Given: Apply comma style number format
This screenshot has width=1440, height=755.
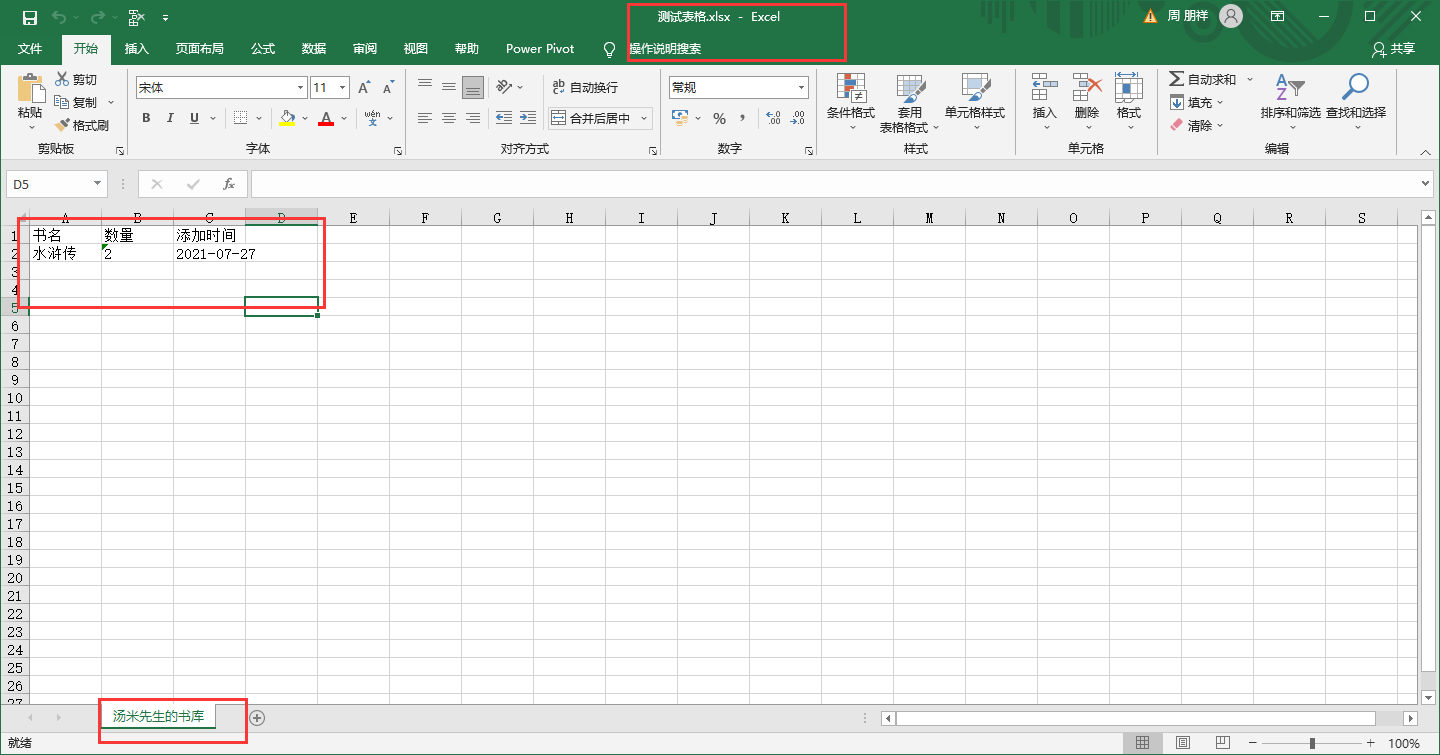Looking at the screenshot, I should tap(743, 118).
